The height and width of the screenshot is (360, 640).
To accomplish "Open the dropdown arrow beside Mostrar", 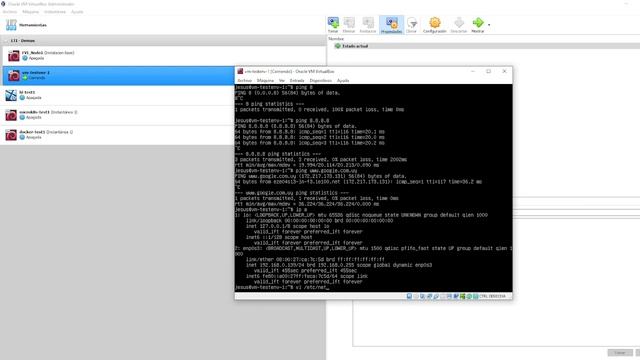I will coord(489,25).
